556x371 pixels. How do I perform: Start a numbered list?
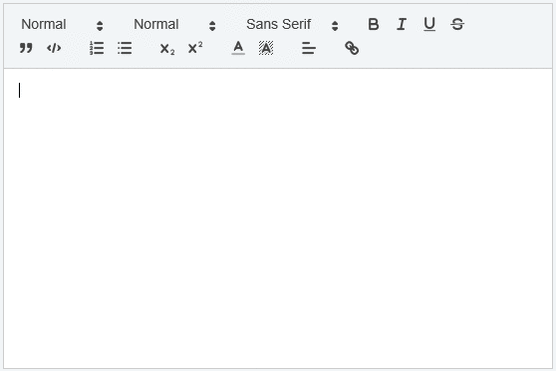96,48
